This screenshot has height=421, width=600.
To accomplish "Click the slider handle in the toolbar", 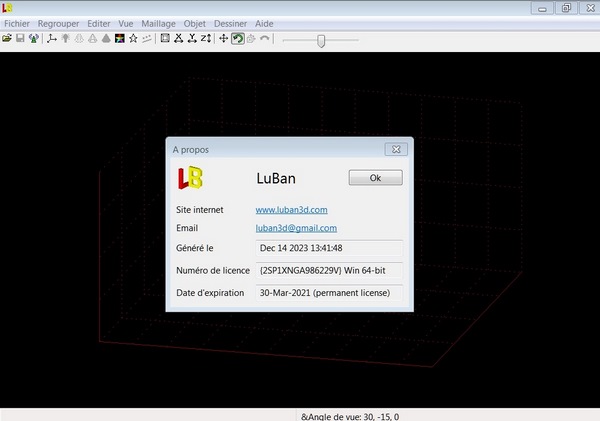I will pos(321,41).
